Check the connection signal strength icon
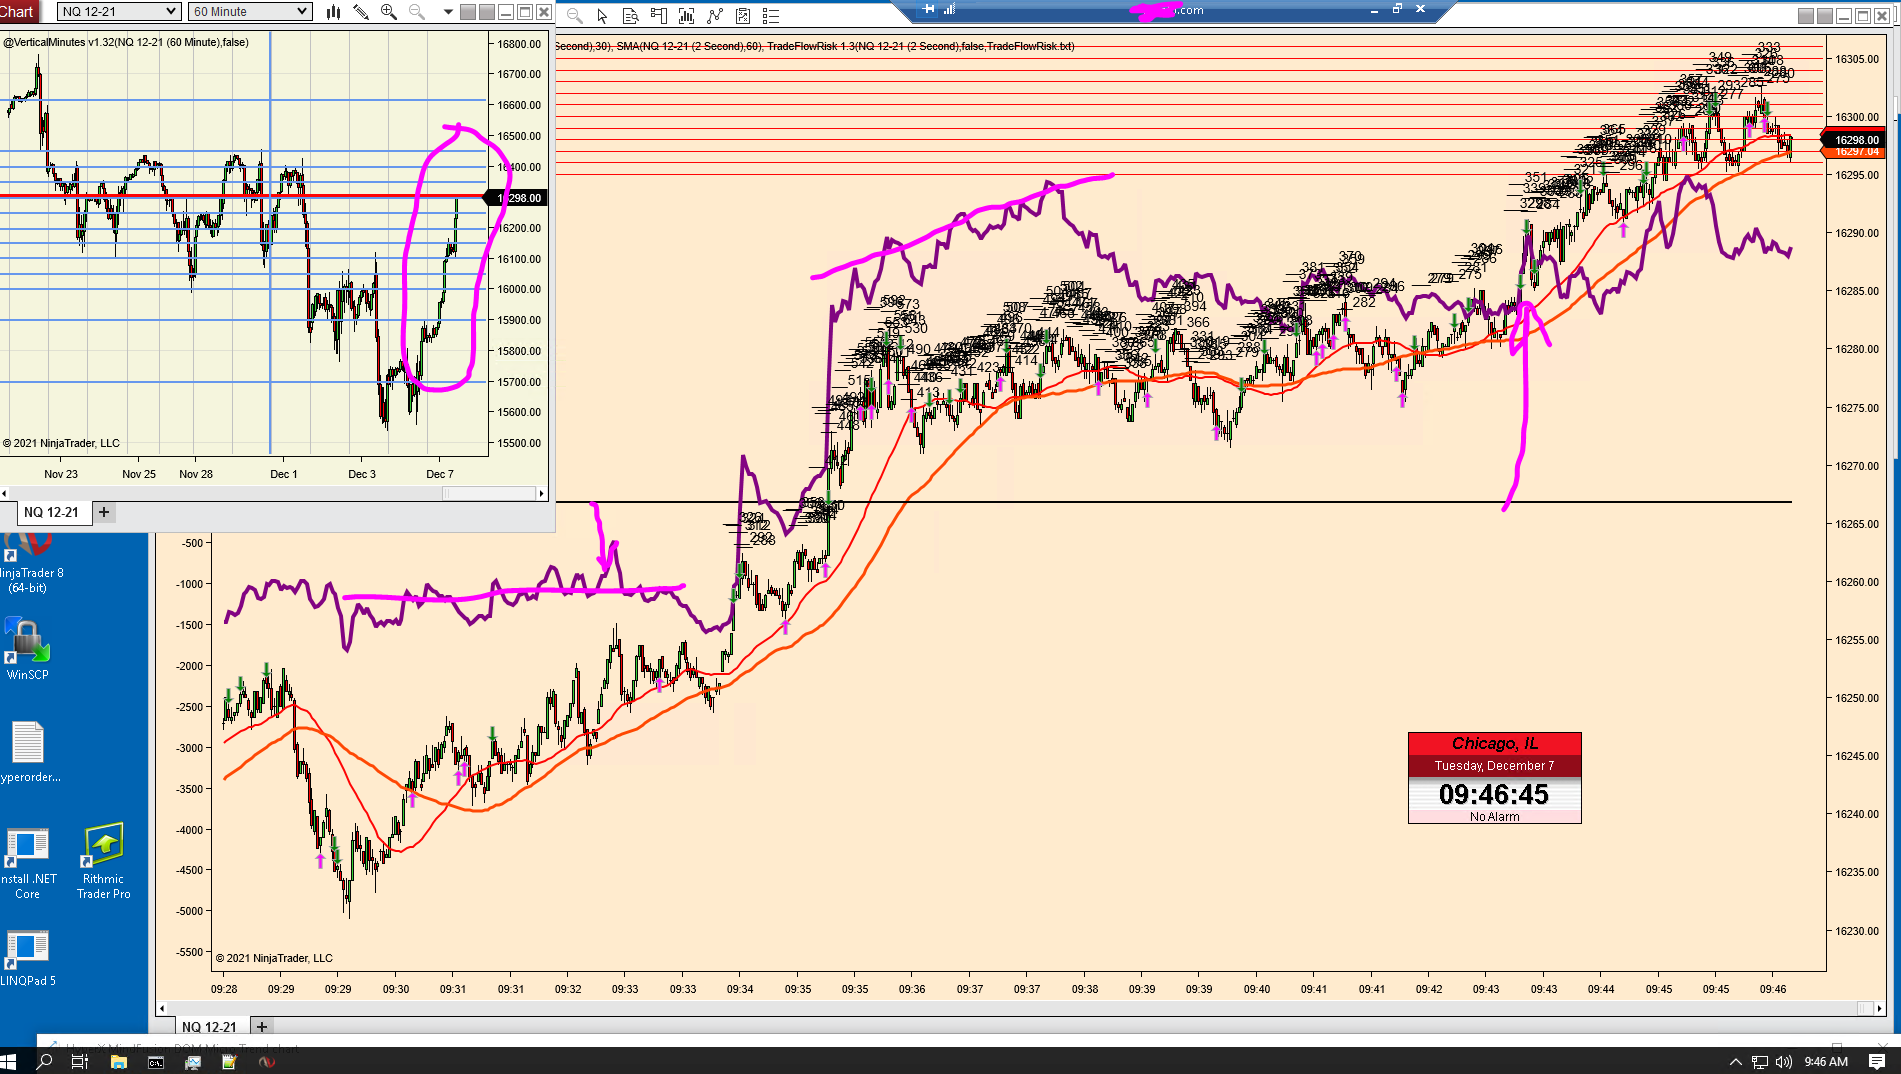 (949, 9)
